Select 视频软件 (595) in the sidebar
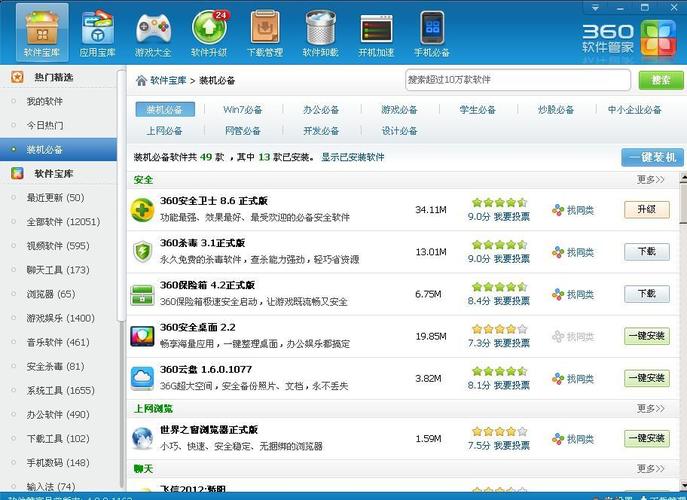This screenshot has width=687, height=500. point(58,246)
